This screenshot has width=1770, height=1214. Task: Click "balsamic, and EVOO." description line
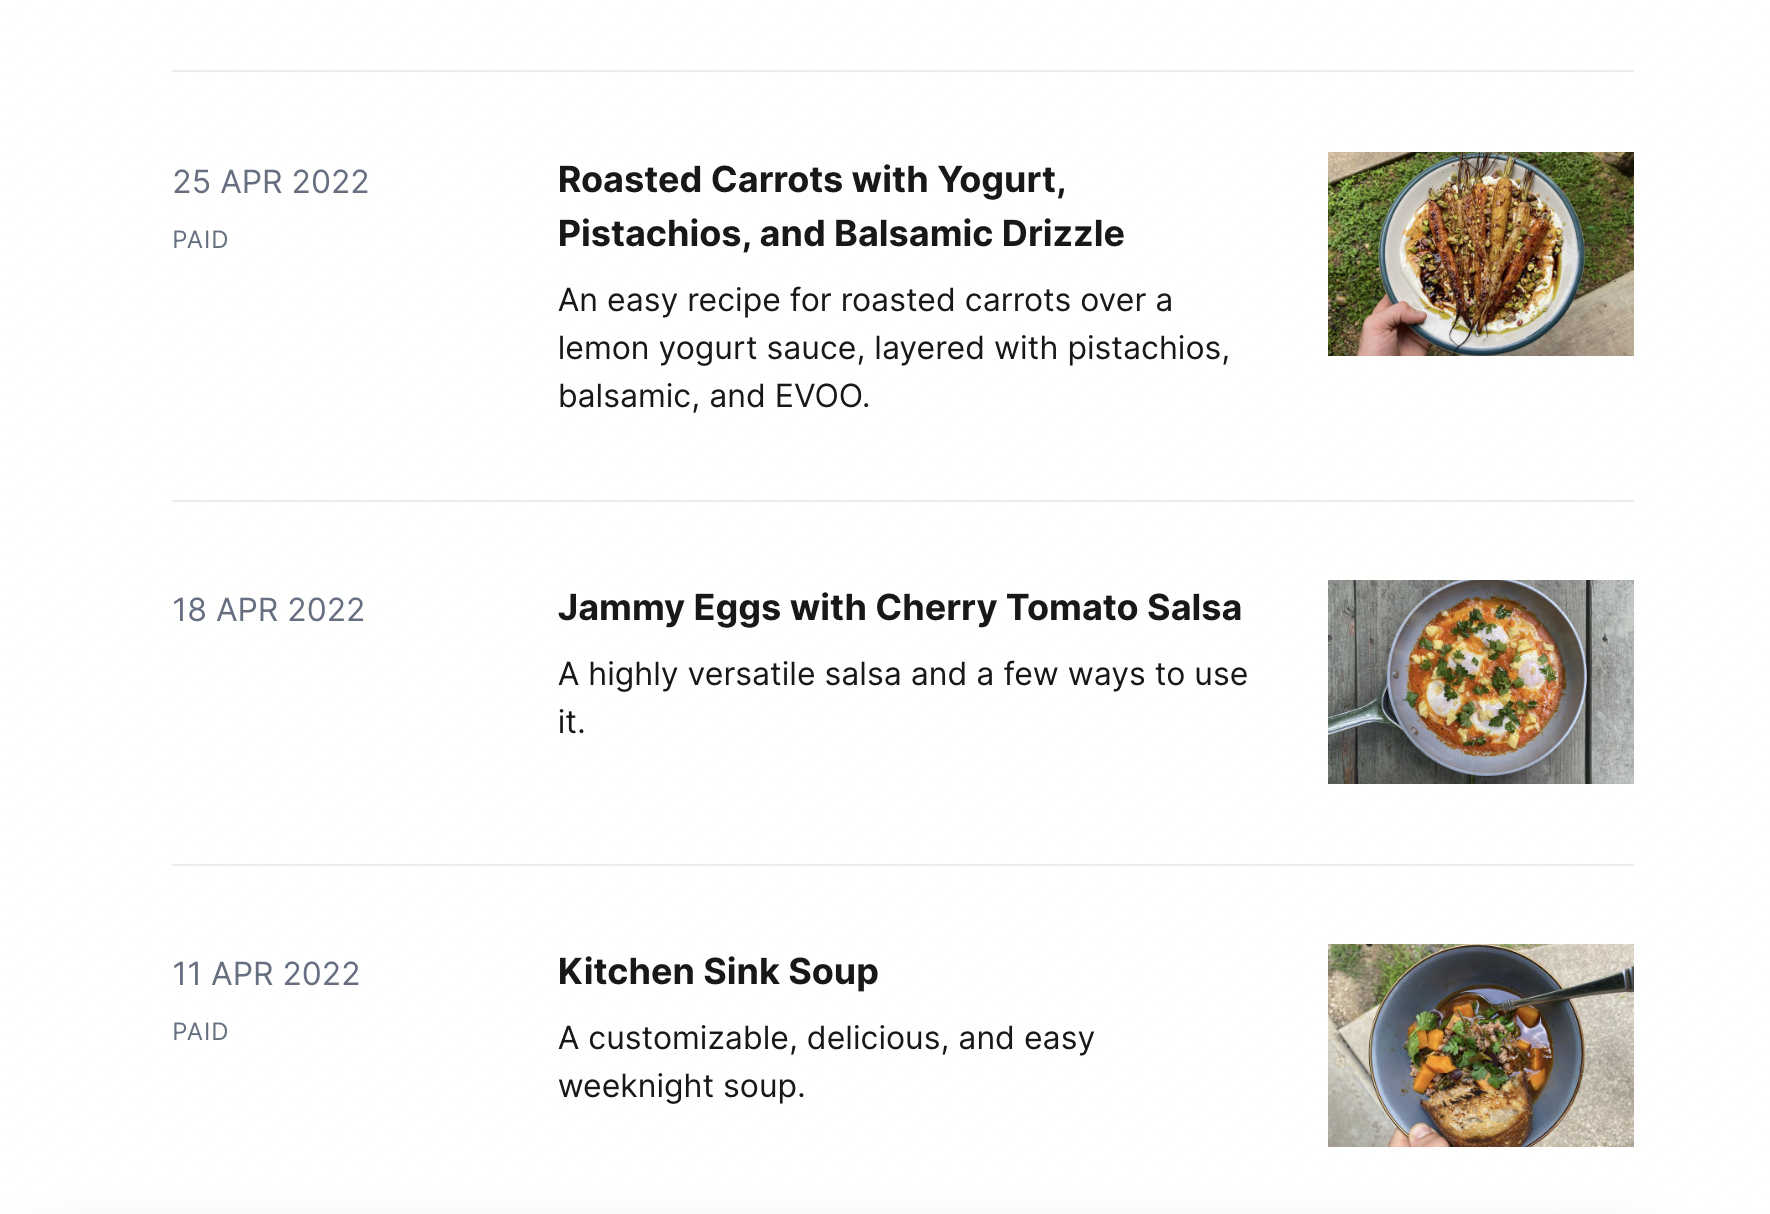[714, 397]
